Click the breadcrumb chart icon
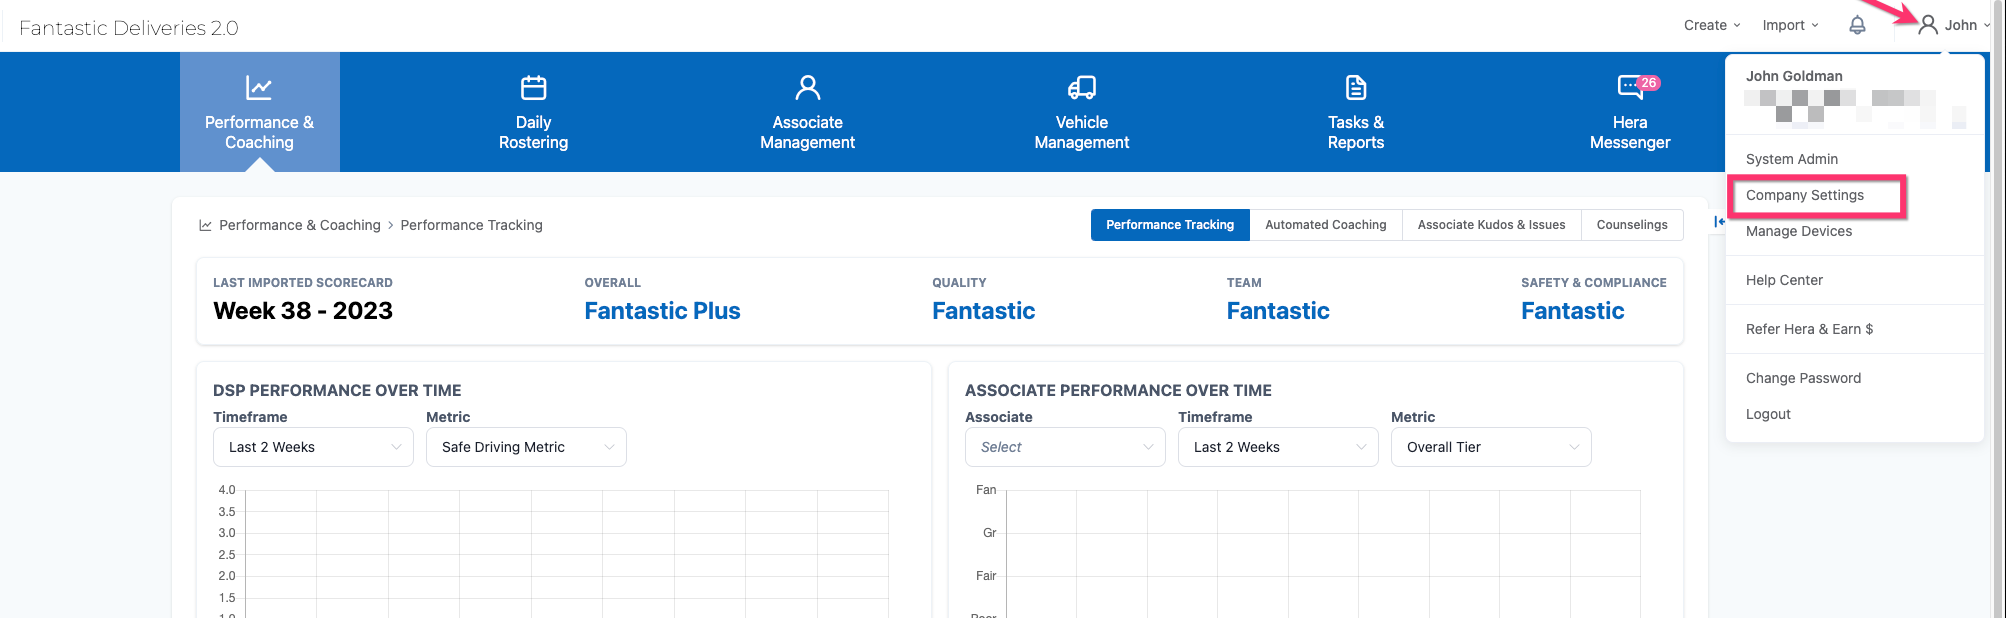 pyautogui.click(x=205, y=225)
